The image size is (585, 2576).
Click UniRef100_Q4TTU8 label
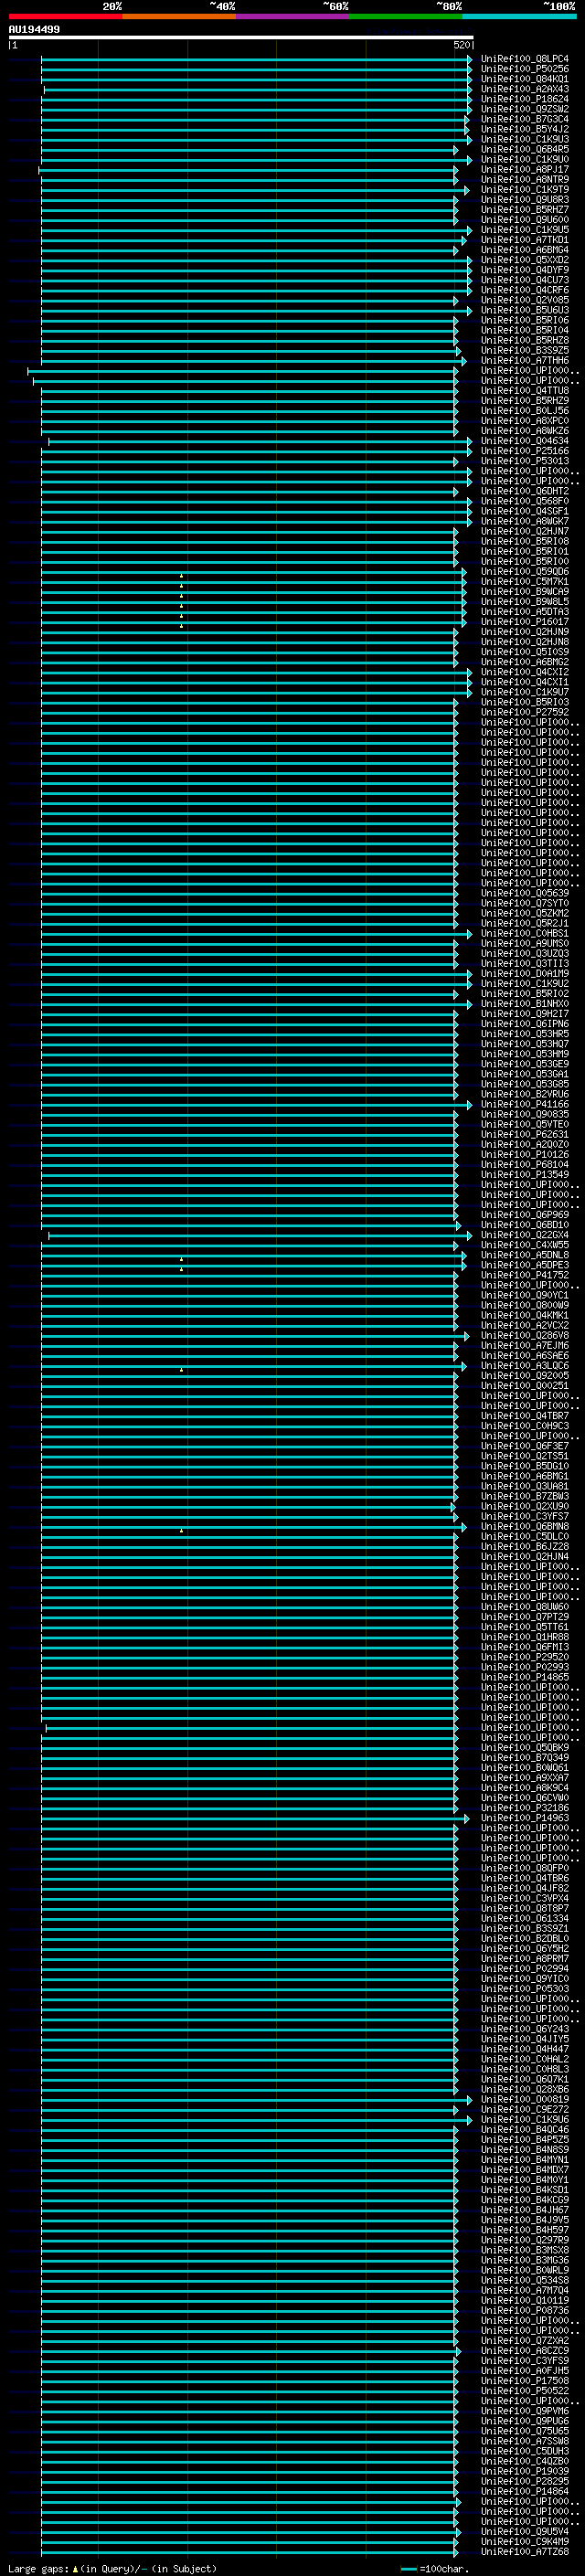pyautogui.click(x=525, y=391)
